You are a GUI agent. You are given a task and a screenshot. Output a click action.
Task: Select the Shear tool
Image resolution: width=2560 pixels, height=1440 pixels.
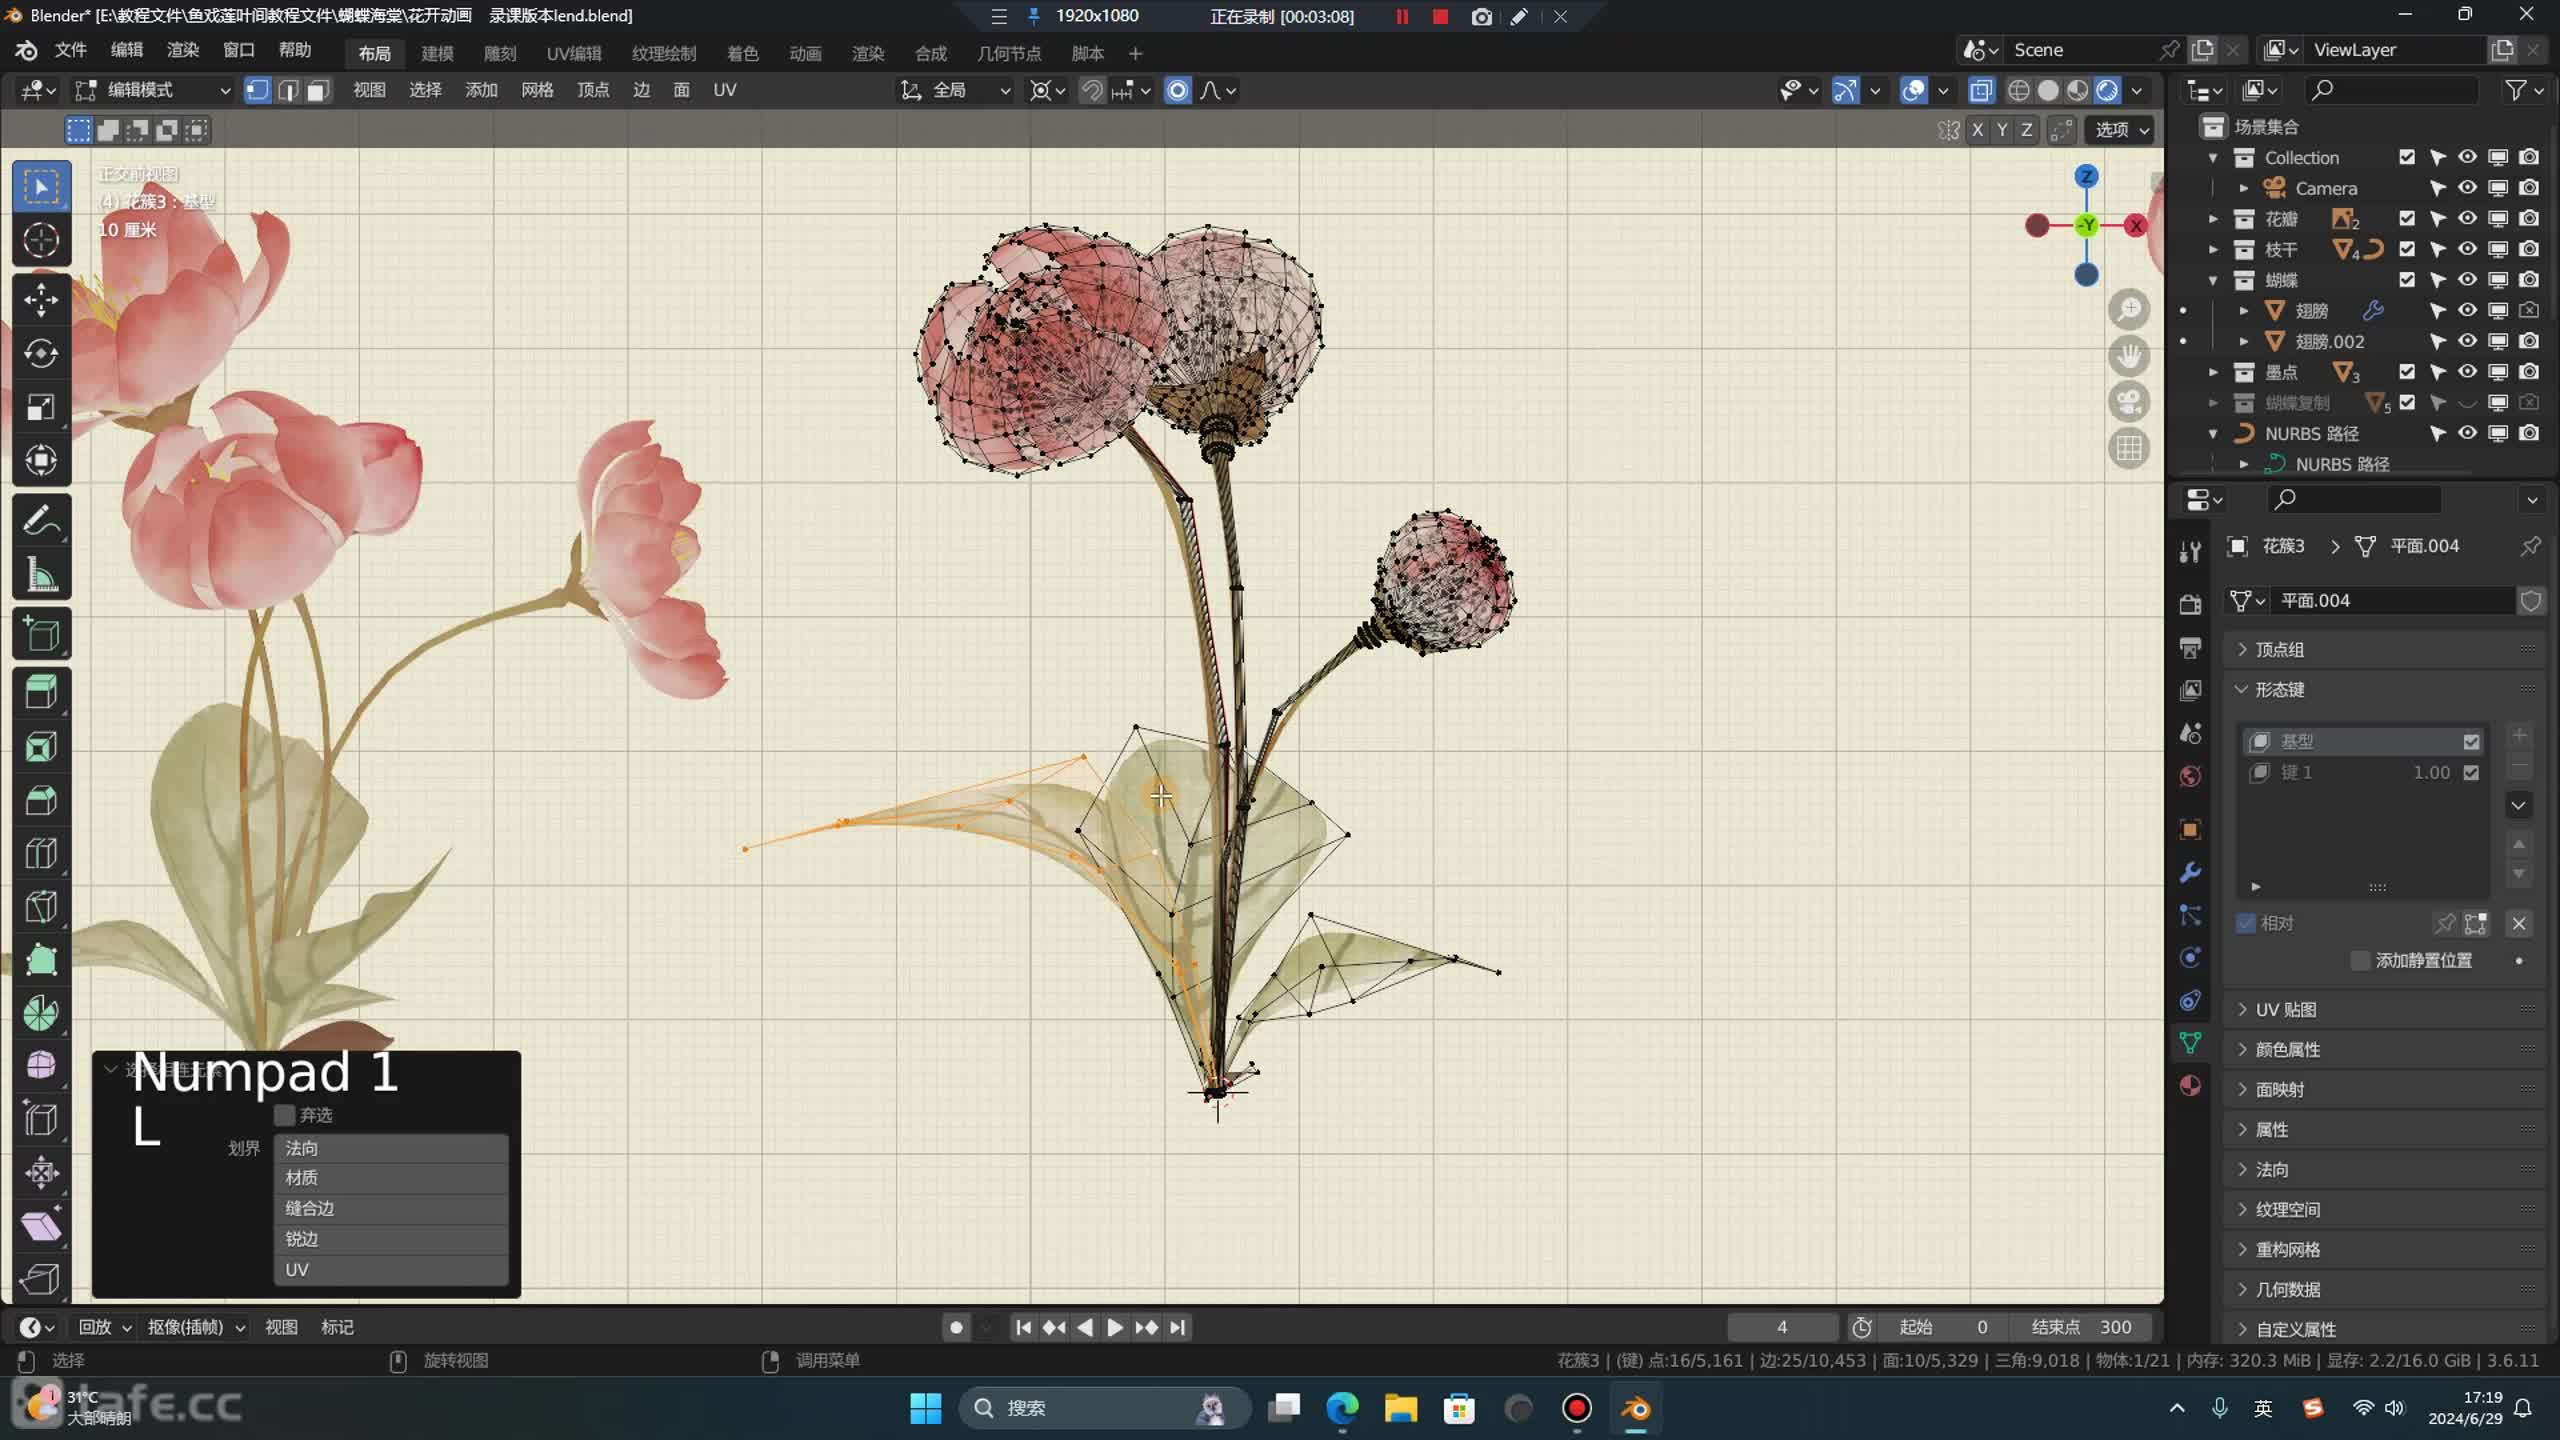point(41,1226)
